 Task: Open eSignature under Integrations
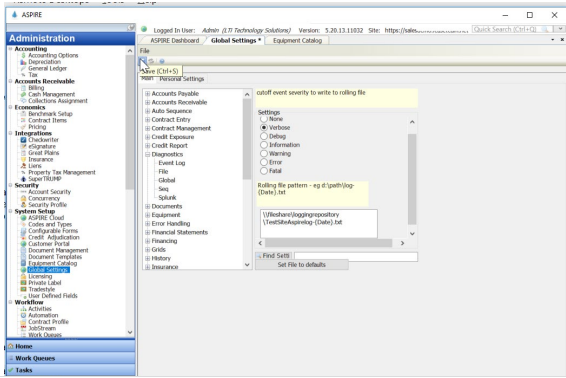[42, 146]
